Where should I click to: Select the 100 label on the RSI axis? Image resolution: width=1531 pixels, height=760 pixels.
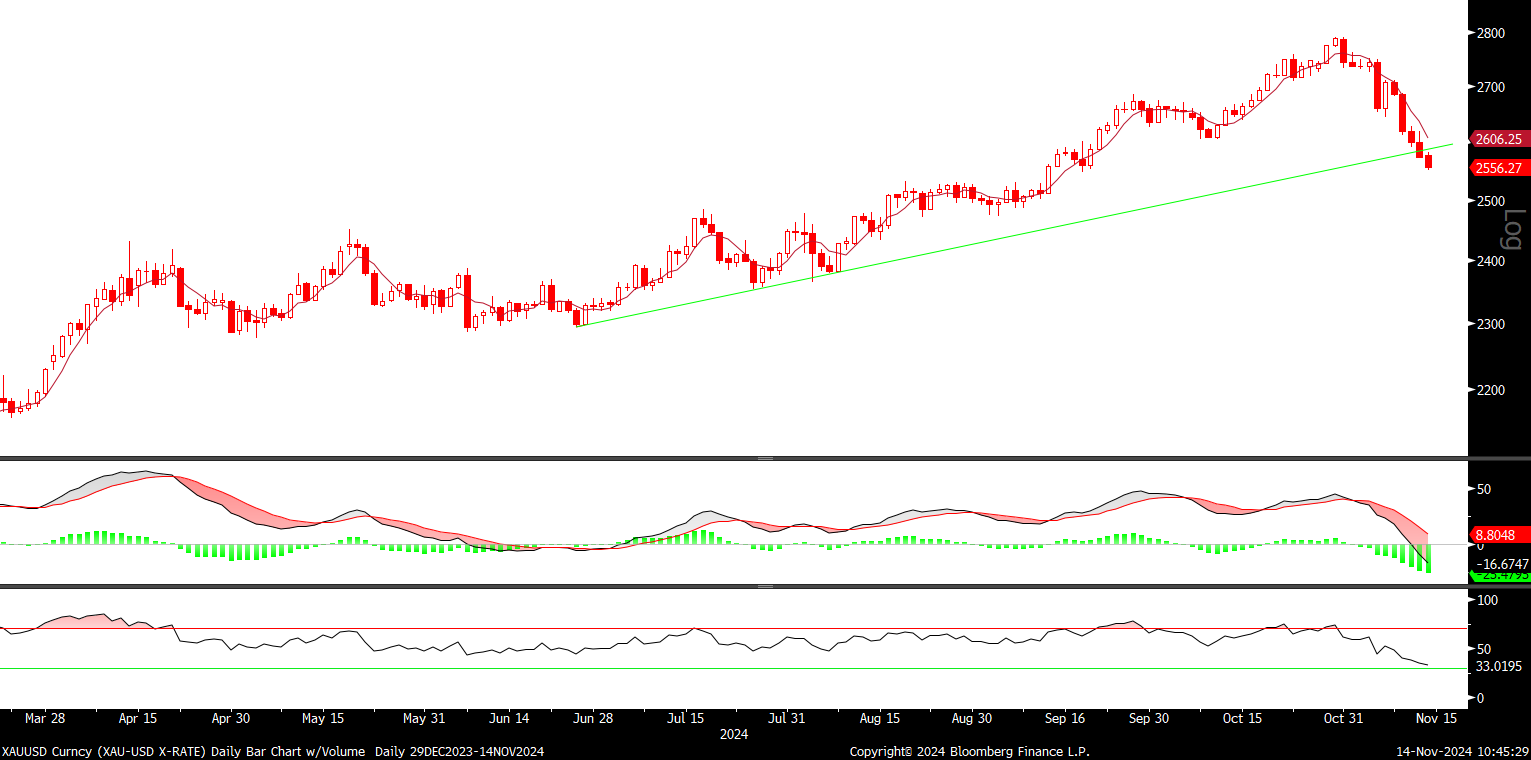[x=1487, y=600]
